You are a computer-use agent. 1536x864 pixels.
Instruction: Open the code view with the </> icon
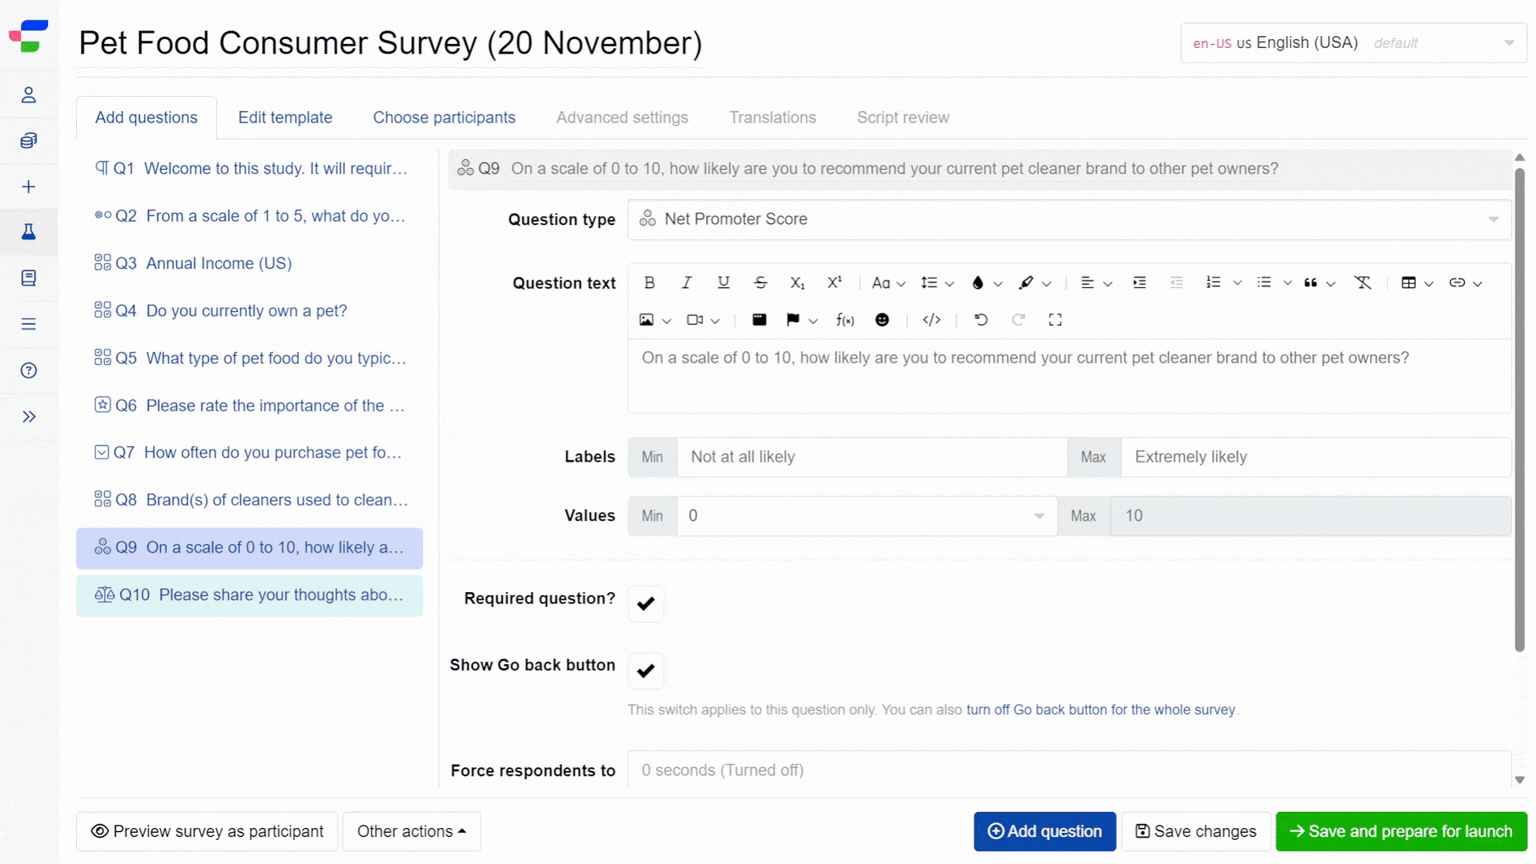pyautogui.click(x=931, y=319)
